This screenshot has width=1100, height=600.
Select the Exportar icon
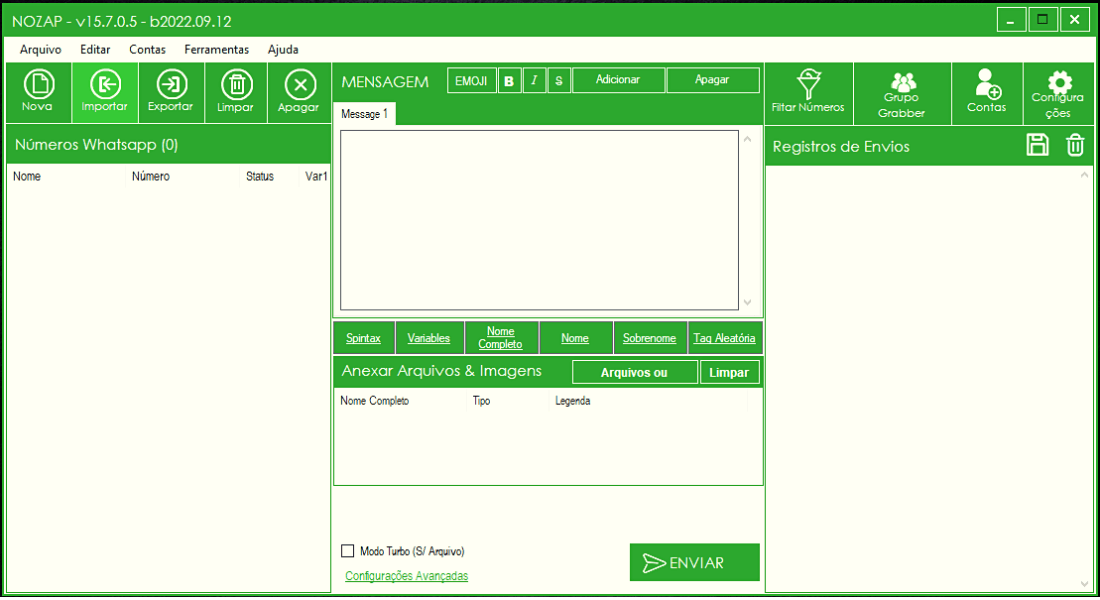171,93
